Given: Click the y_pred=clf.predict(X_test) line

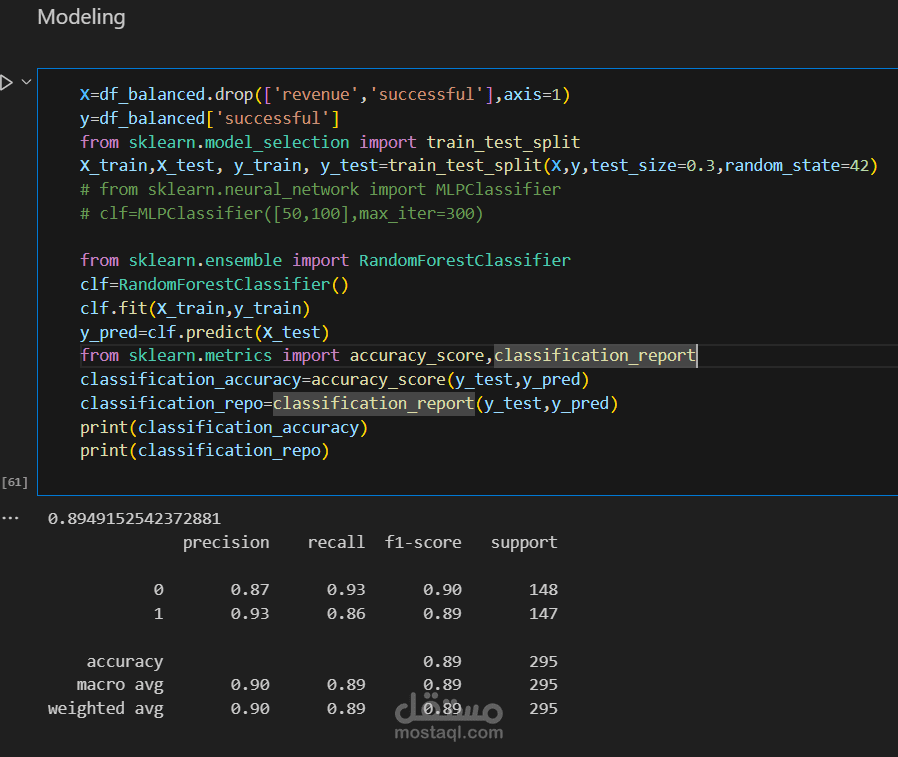Looking at the screenshot, I should pos(204,333).
